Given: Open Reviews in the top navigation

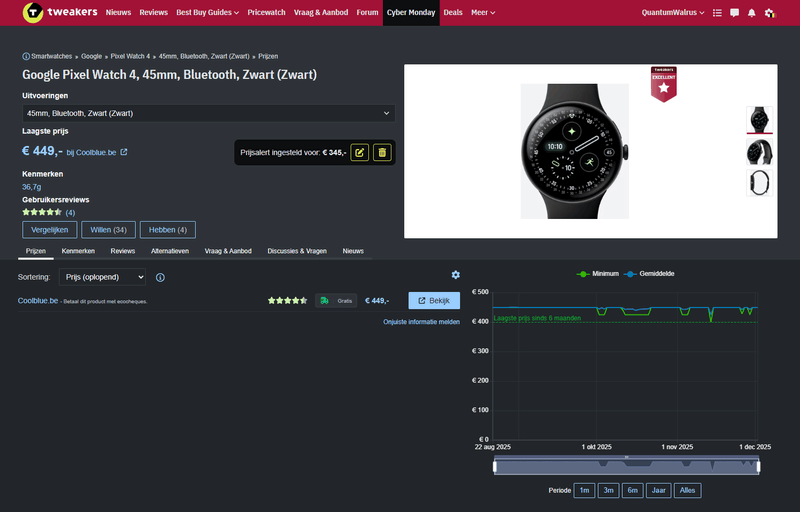Looking at the screenshot, I should (x=154, y=12).
